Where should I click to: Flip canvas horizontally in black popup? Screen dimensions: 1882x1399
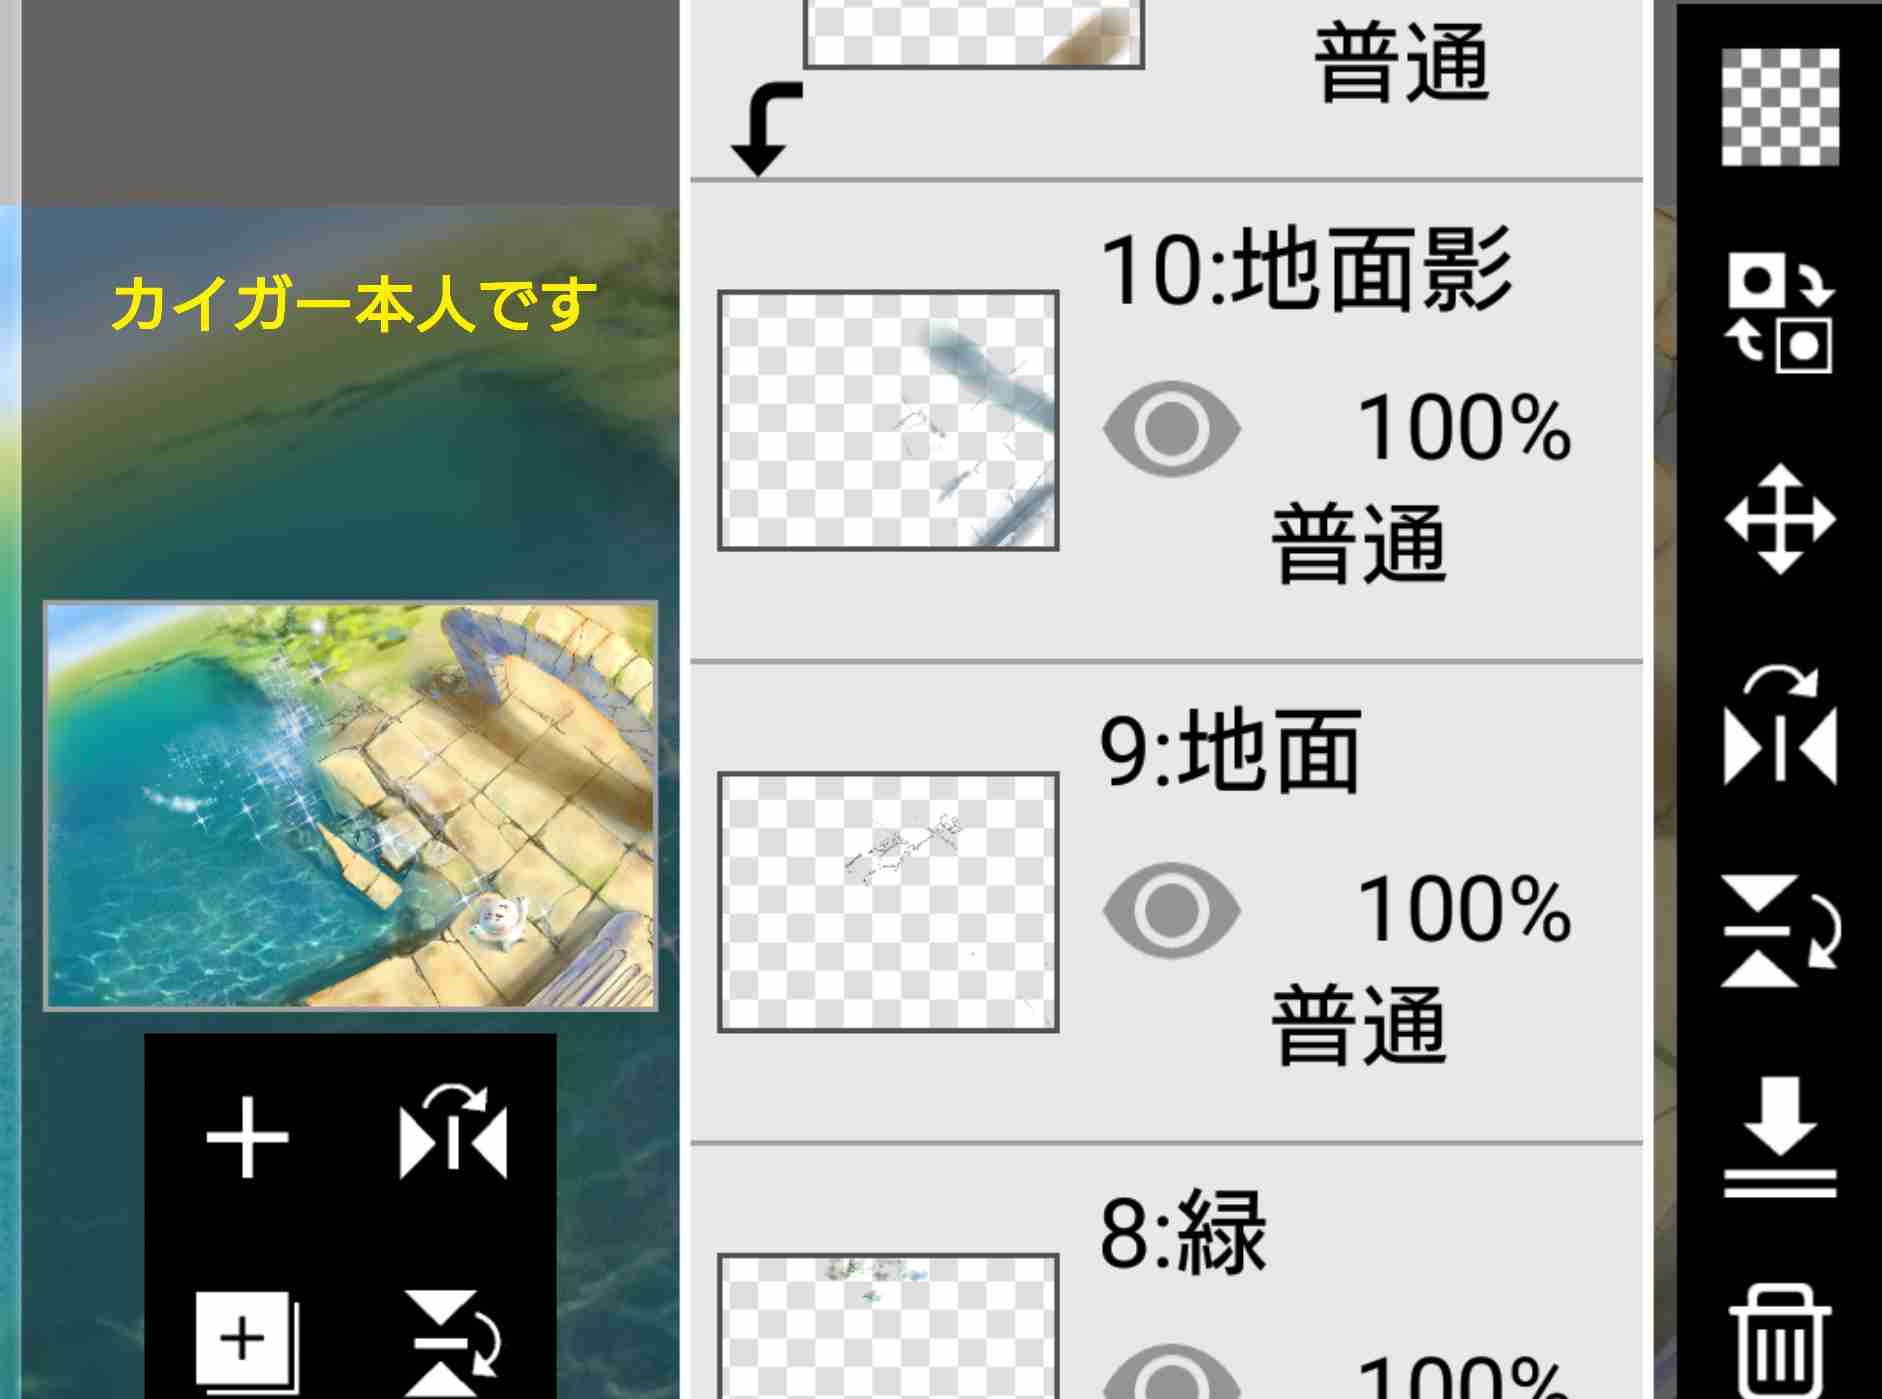[x=453, y=1132]
